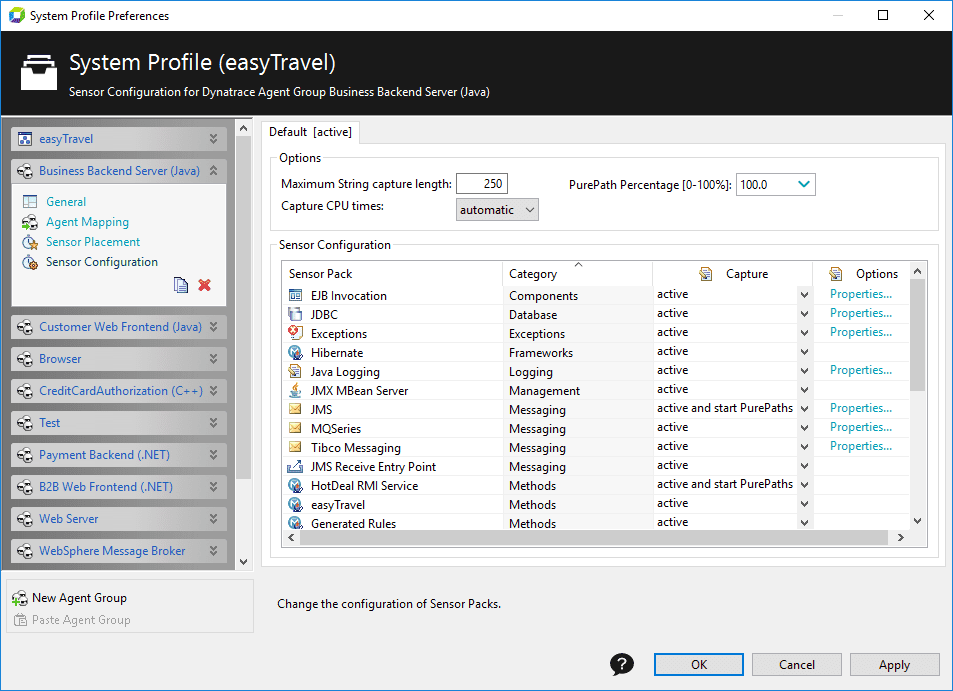Click New Agent Group link
This screenshot has width=953, height=691.
coord(79,598)
